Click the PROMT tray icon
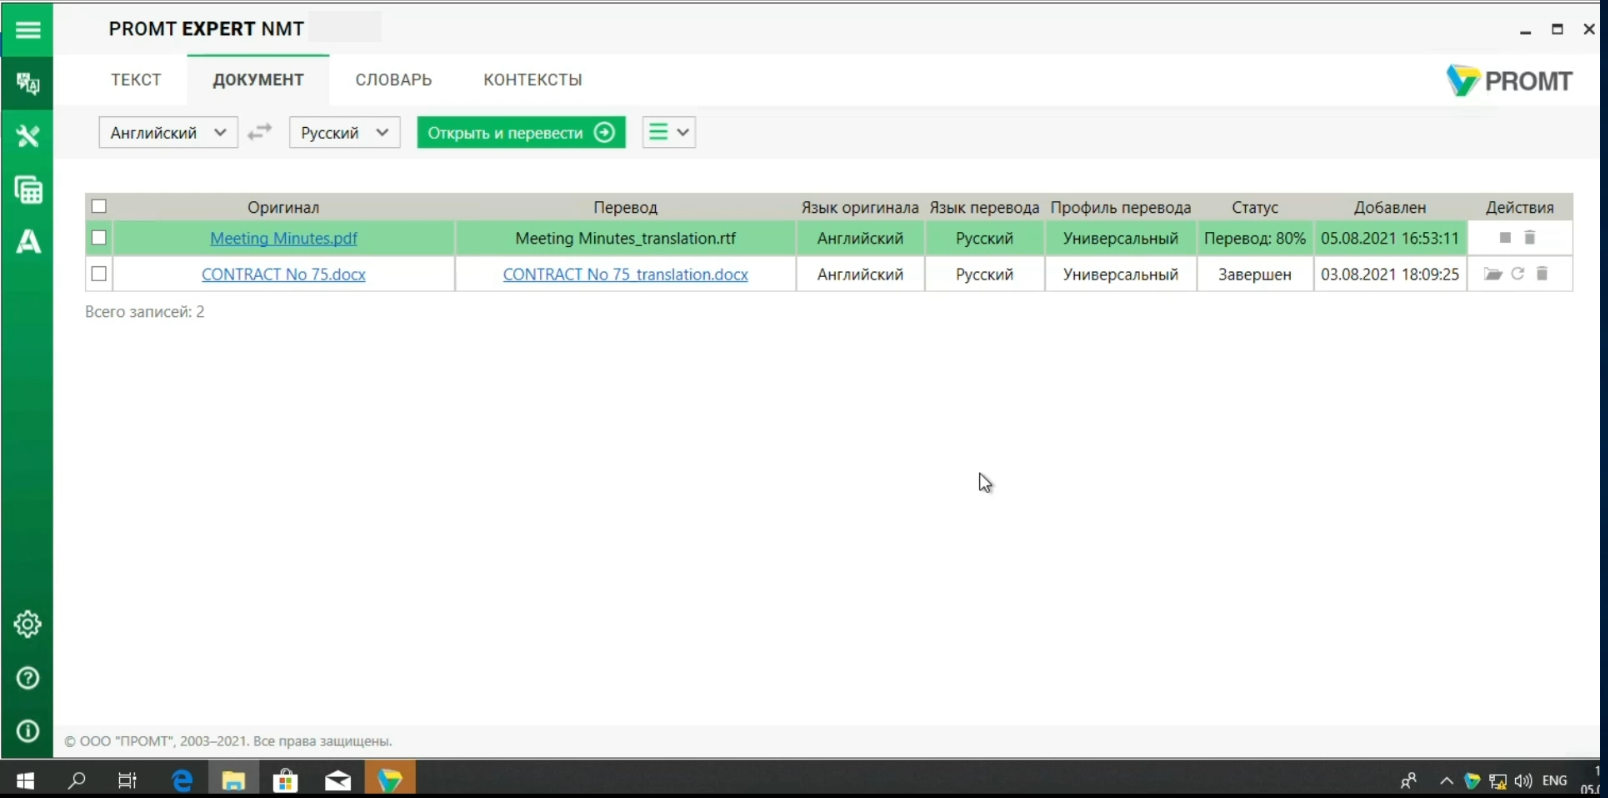 point(1471,781)
